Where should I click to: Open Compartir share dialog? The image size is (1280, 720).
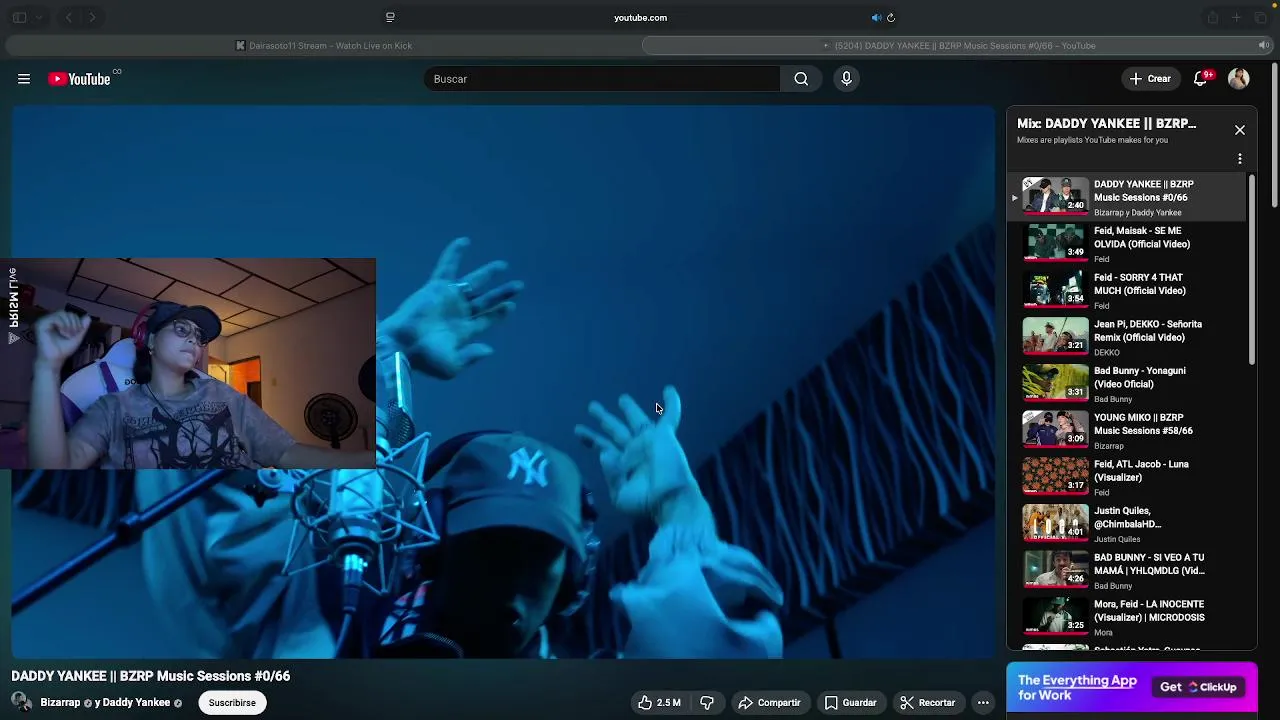coord(769,703)
